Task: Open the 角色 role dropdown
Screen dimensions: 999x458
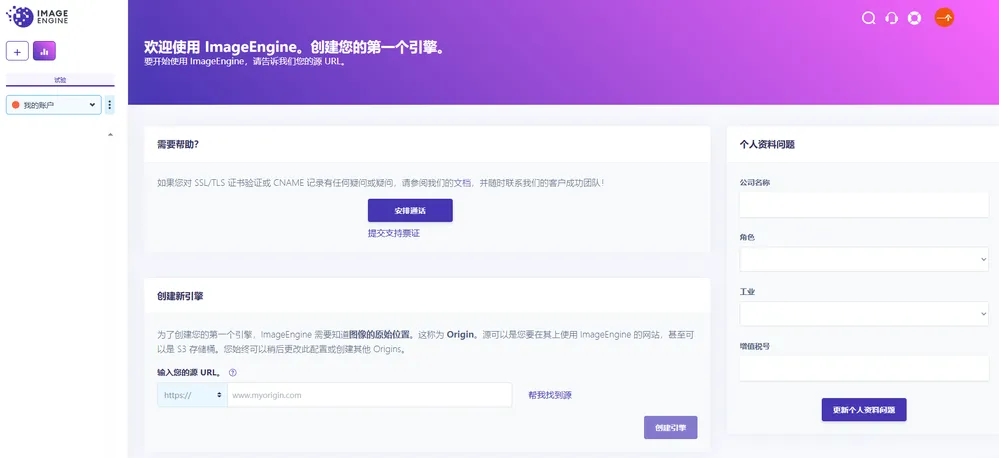Action: coord(863,259)
